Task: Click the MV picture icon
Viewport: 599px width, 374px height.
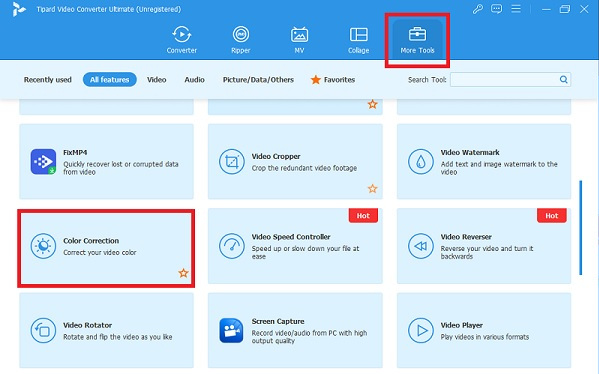Action: tap(299, 35)
